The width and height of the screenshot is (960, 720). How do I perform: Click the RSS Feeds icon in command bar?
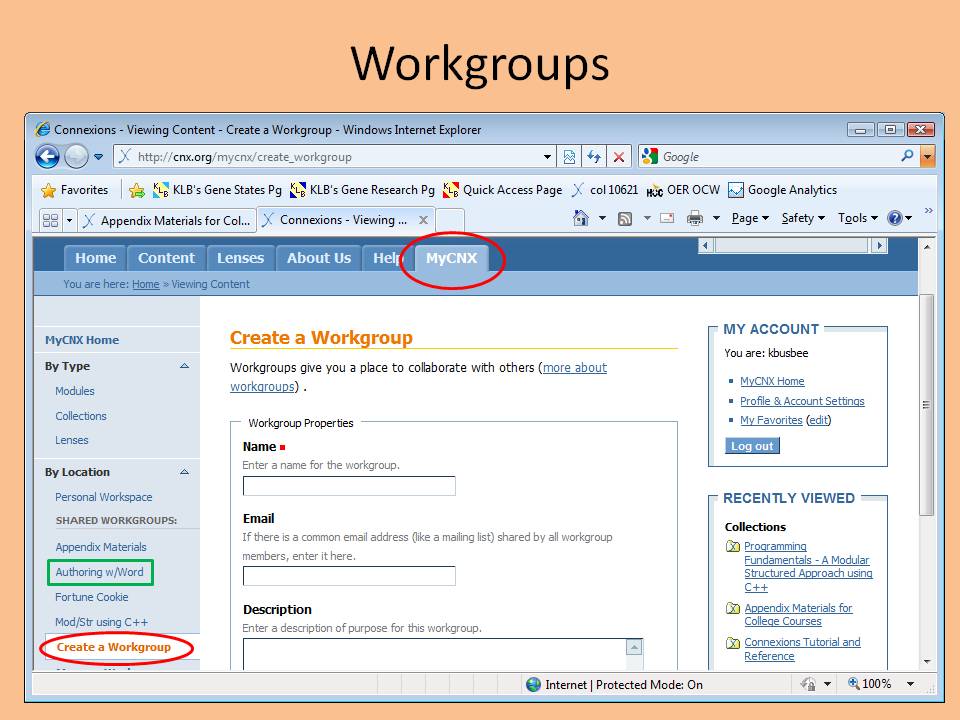[624, 219]
